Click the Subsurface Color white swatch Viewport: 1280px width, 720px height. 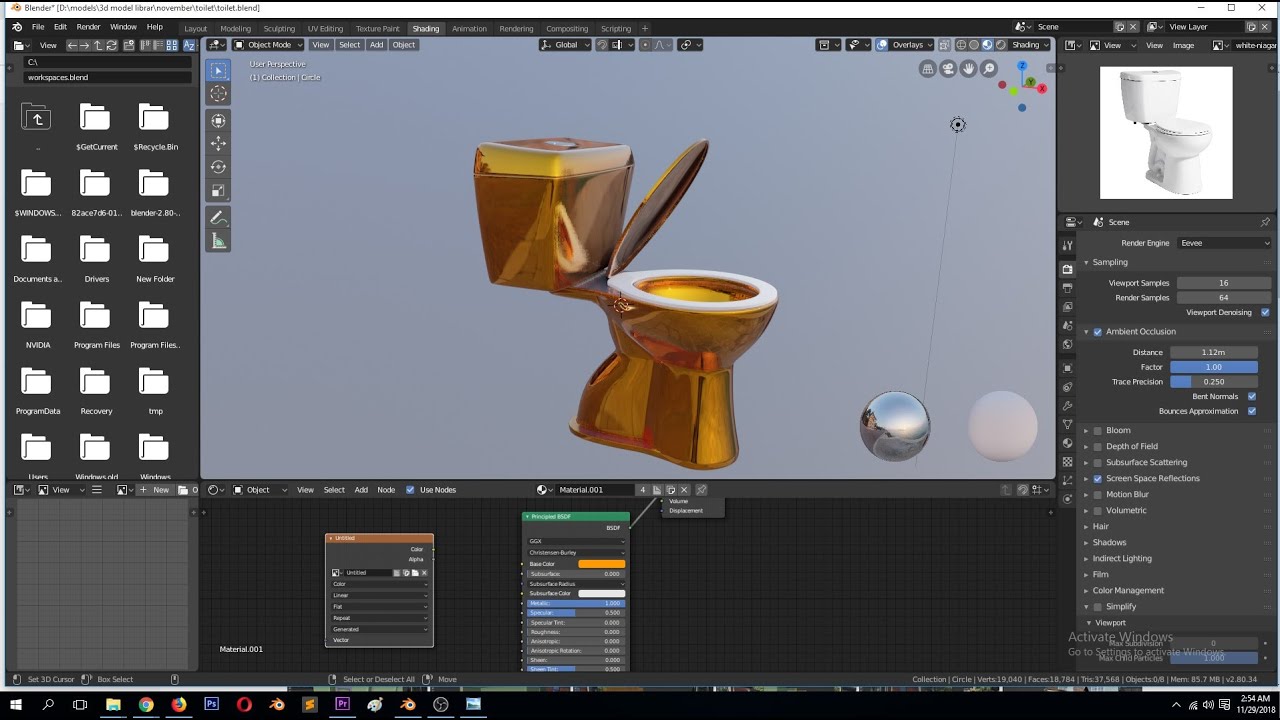601,594
